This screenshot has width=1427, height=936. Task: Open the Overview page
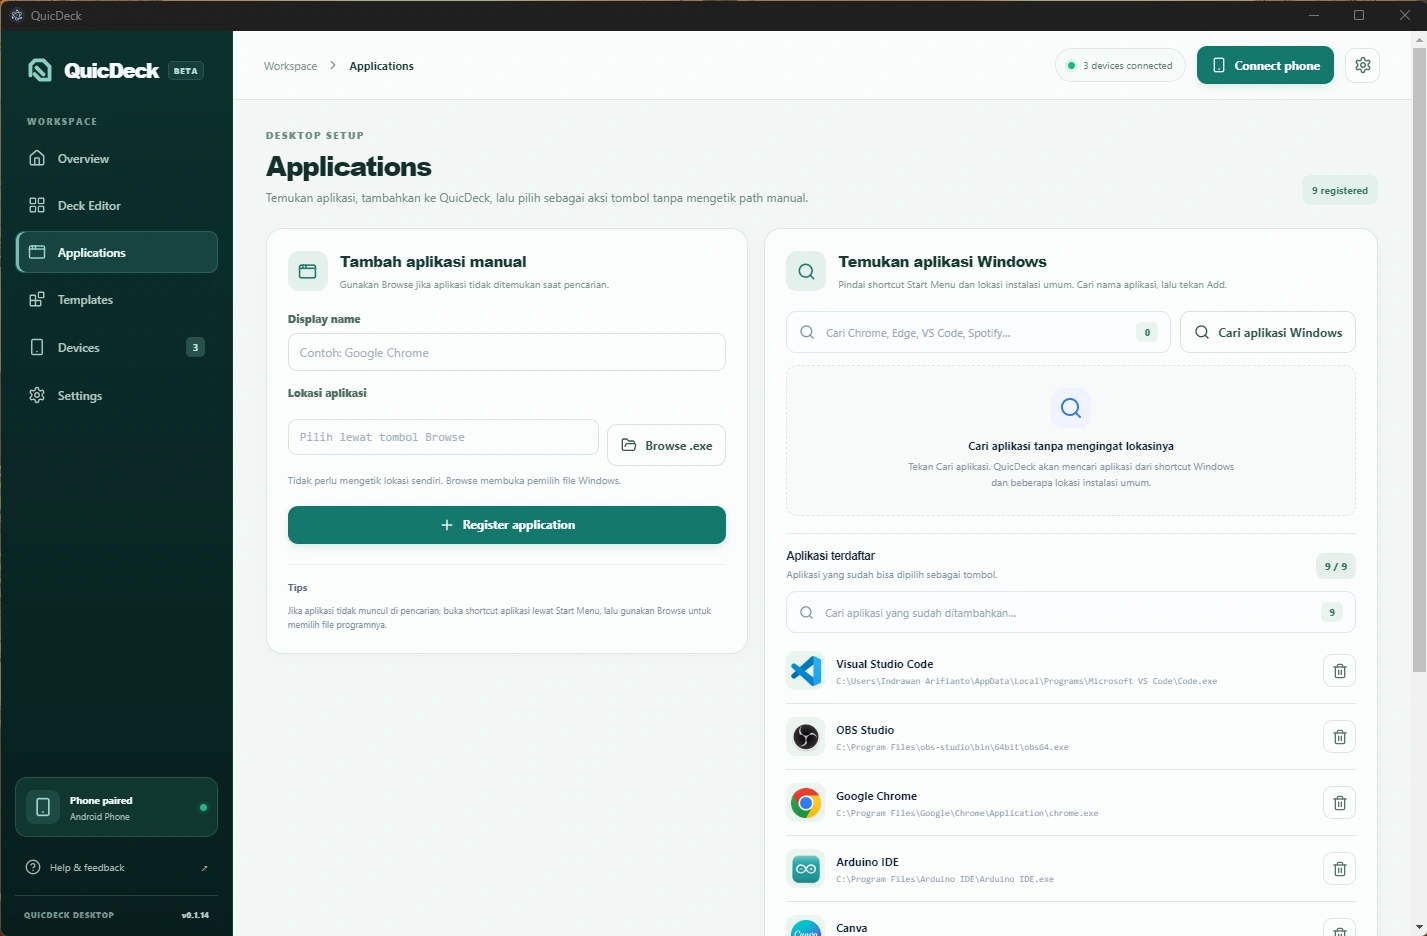(x=117, y=158)
